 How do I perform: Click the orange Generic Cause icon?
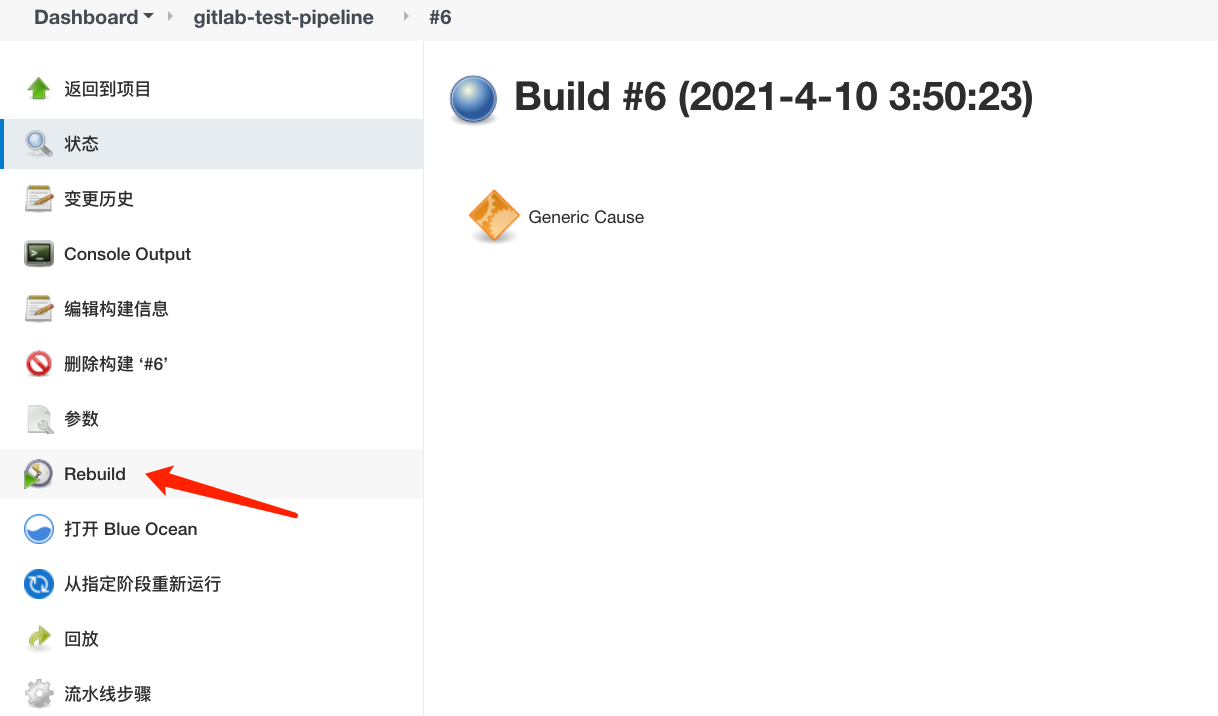494,216
